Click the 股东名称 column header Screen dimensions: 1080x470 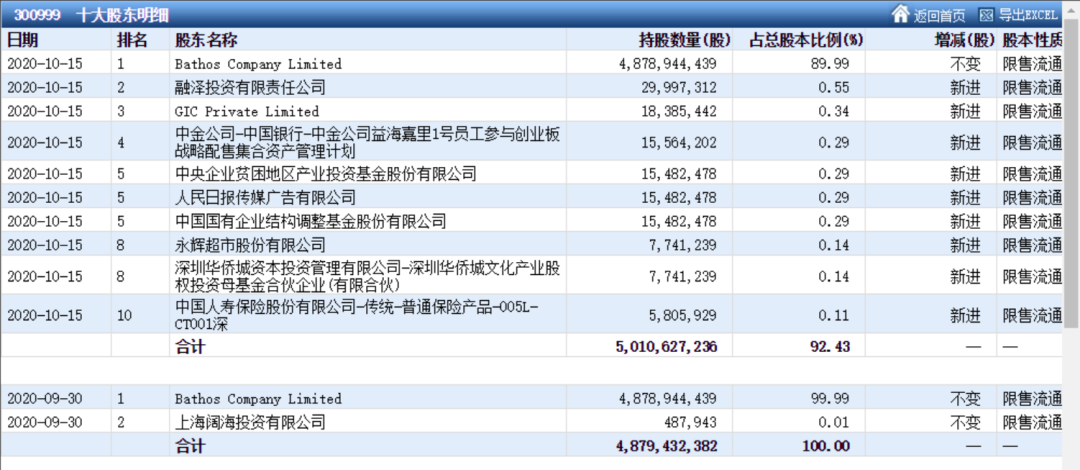tap(207, 40)
